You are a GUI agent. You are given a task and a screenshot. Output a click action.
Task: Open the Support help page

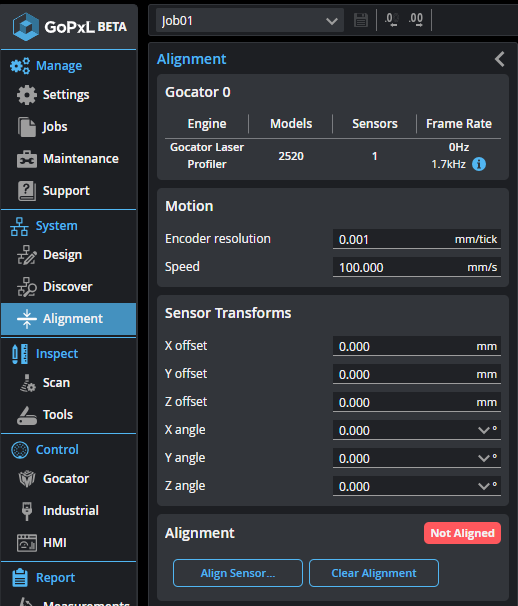(x=53, y=191)
